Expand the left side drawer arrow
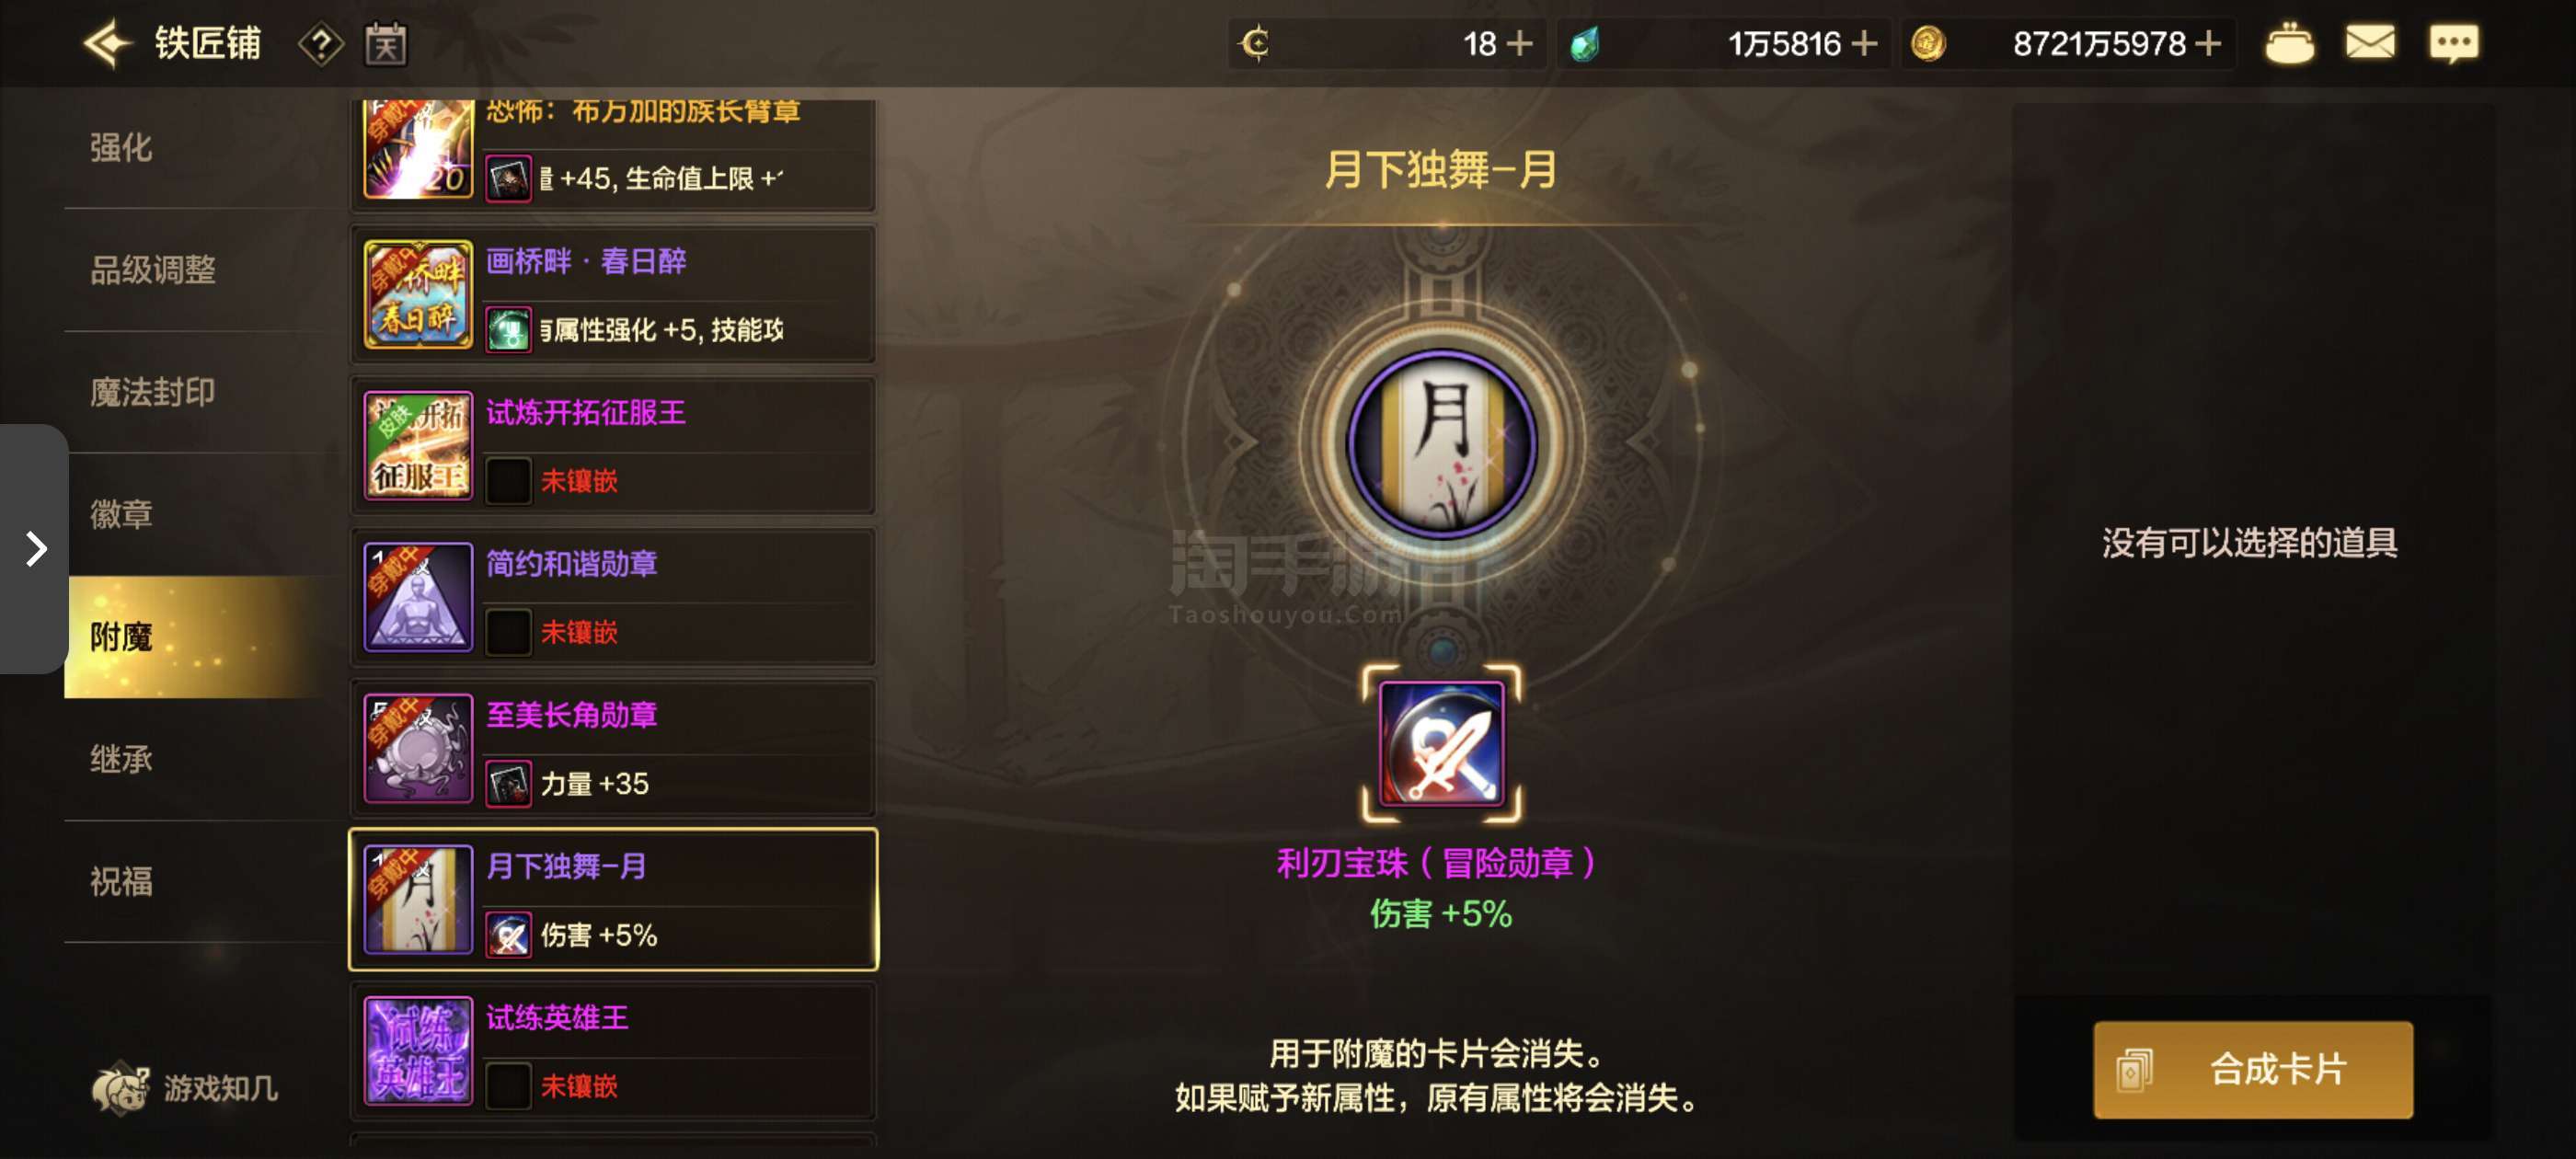2576x1159 pixels. 34,548
